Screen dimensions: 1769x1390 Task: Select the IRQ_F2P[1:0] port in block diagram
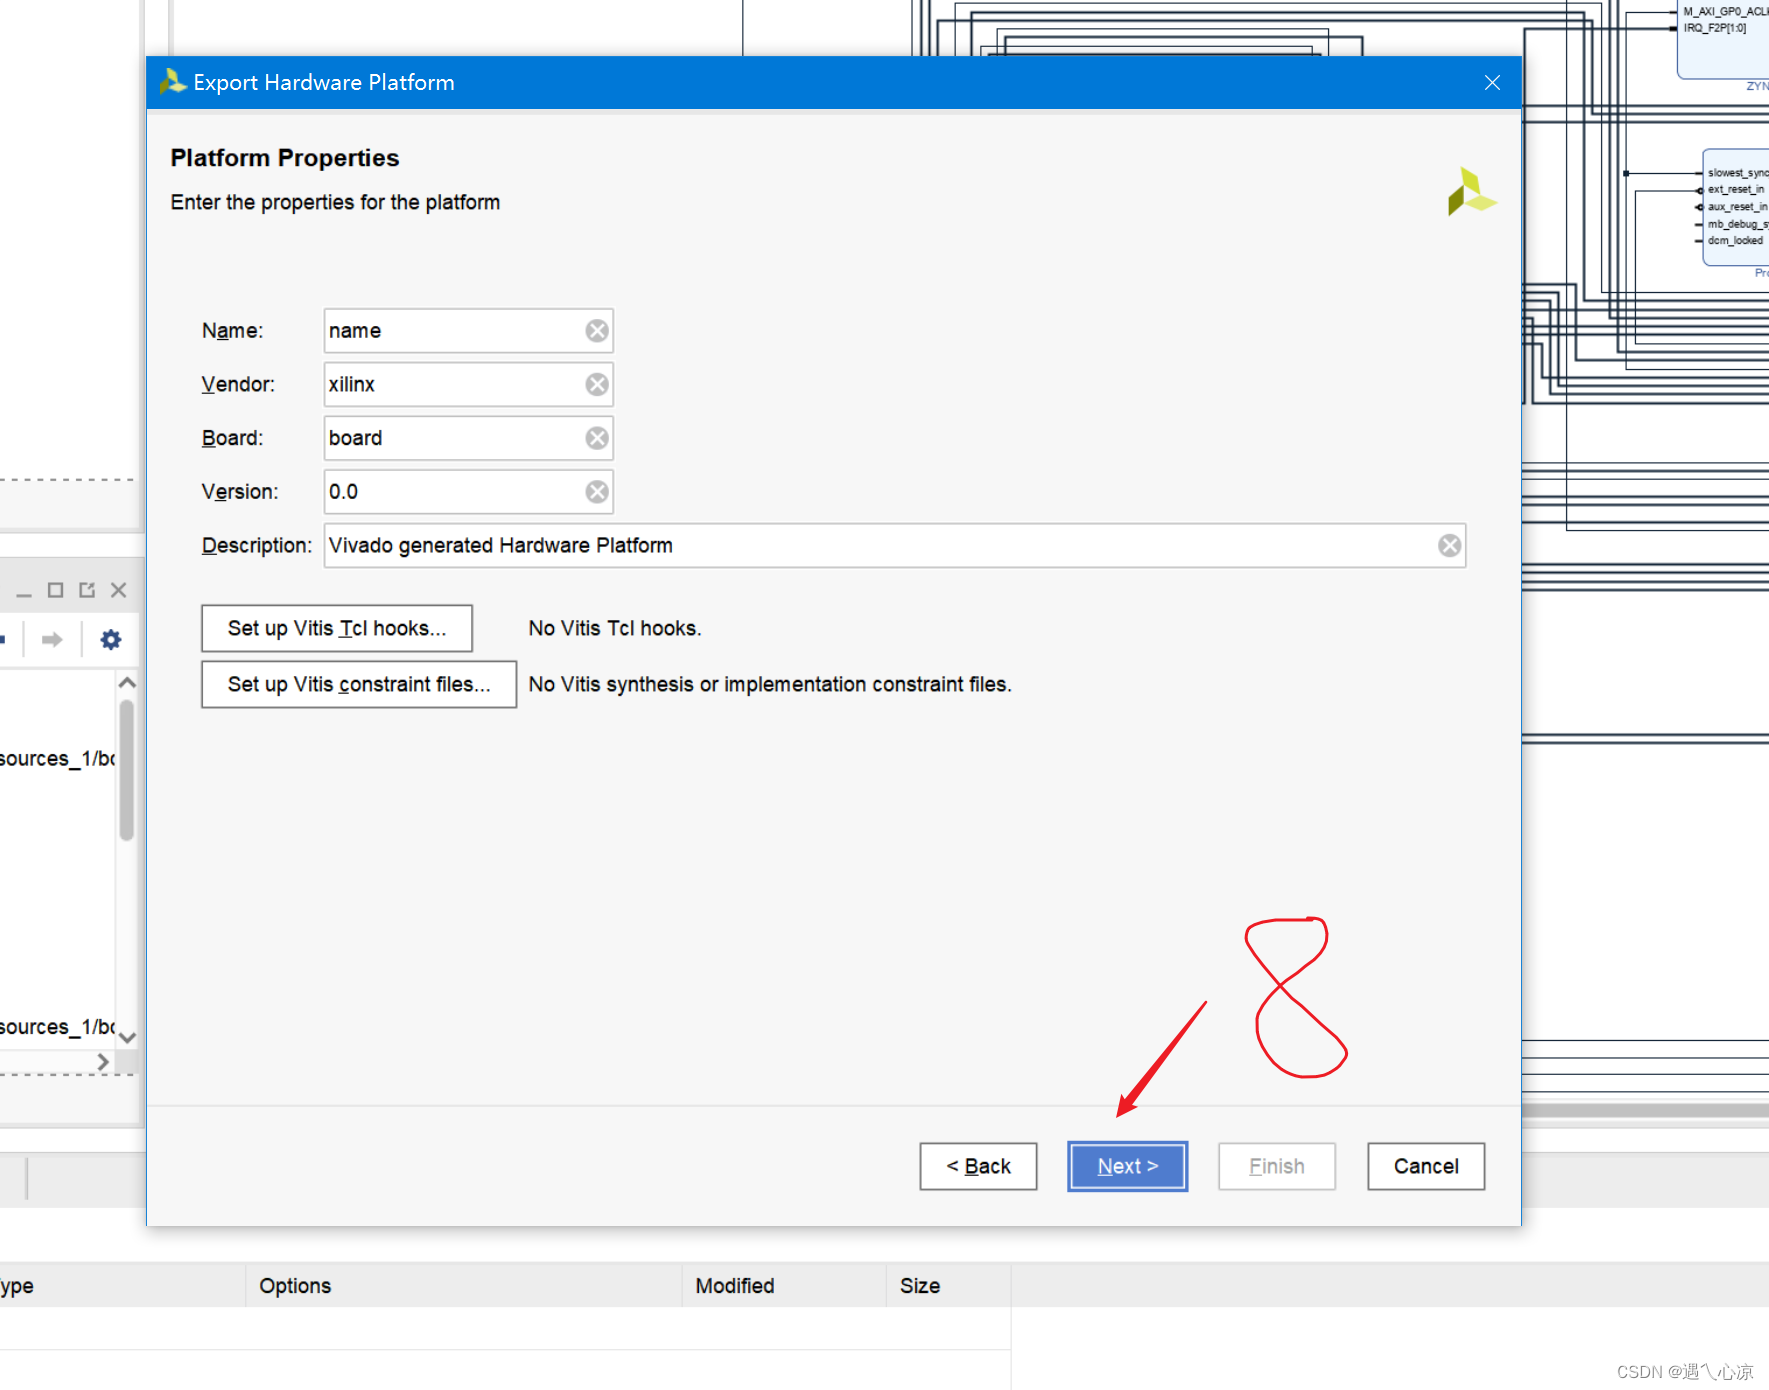click(x=1714, y=28)
